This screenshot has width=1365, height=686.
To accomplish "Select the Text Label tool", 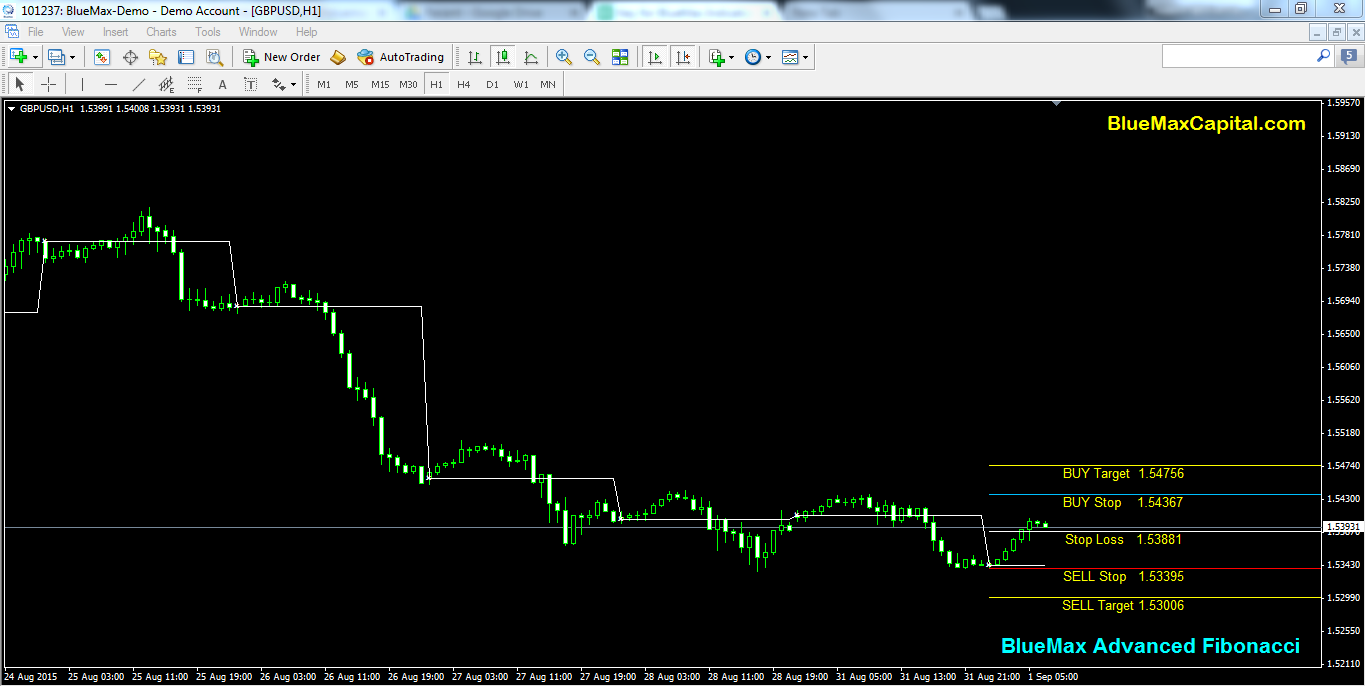I will coord(250,84).
